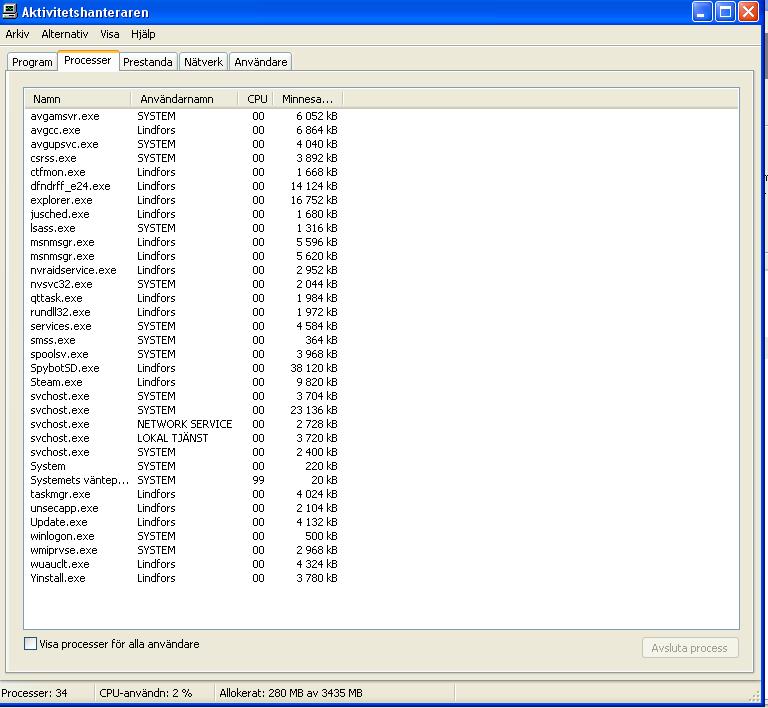The height and width of the screenshot is (708, 768).
Task: Click the Allokerat: 280 MB status entry
Action: click(291, 693)
